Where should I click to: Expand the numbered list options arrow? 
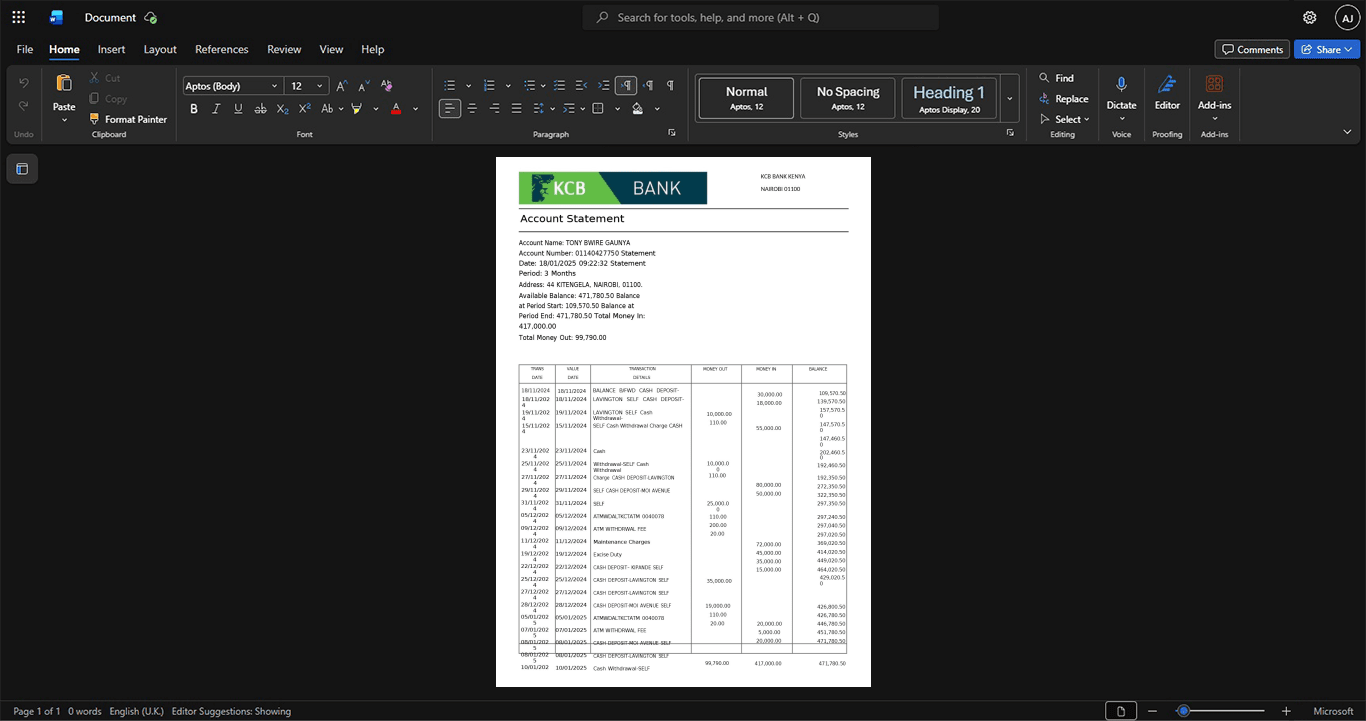click(508, 85)
